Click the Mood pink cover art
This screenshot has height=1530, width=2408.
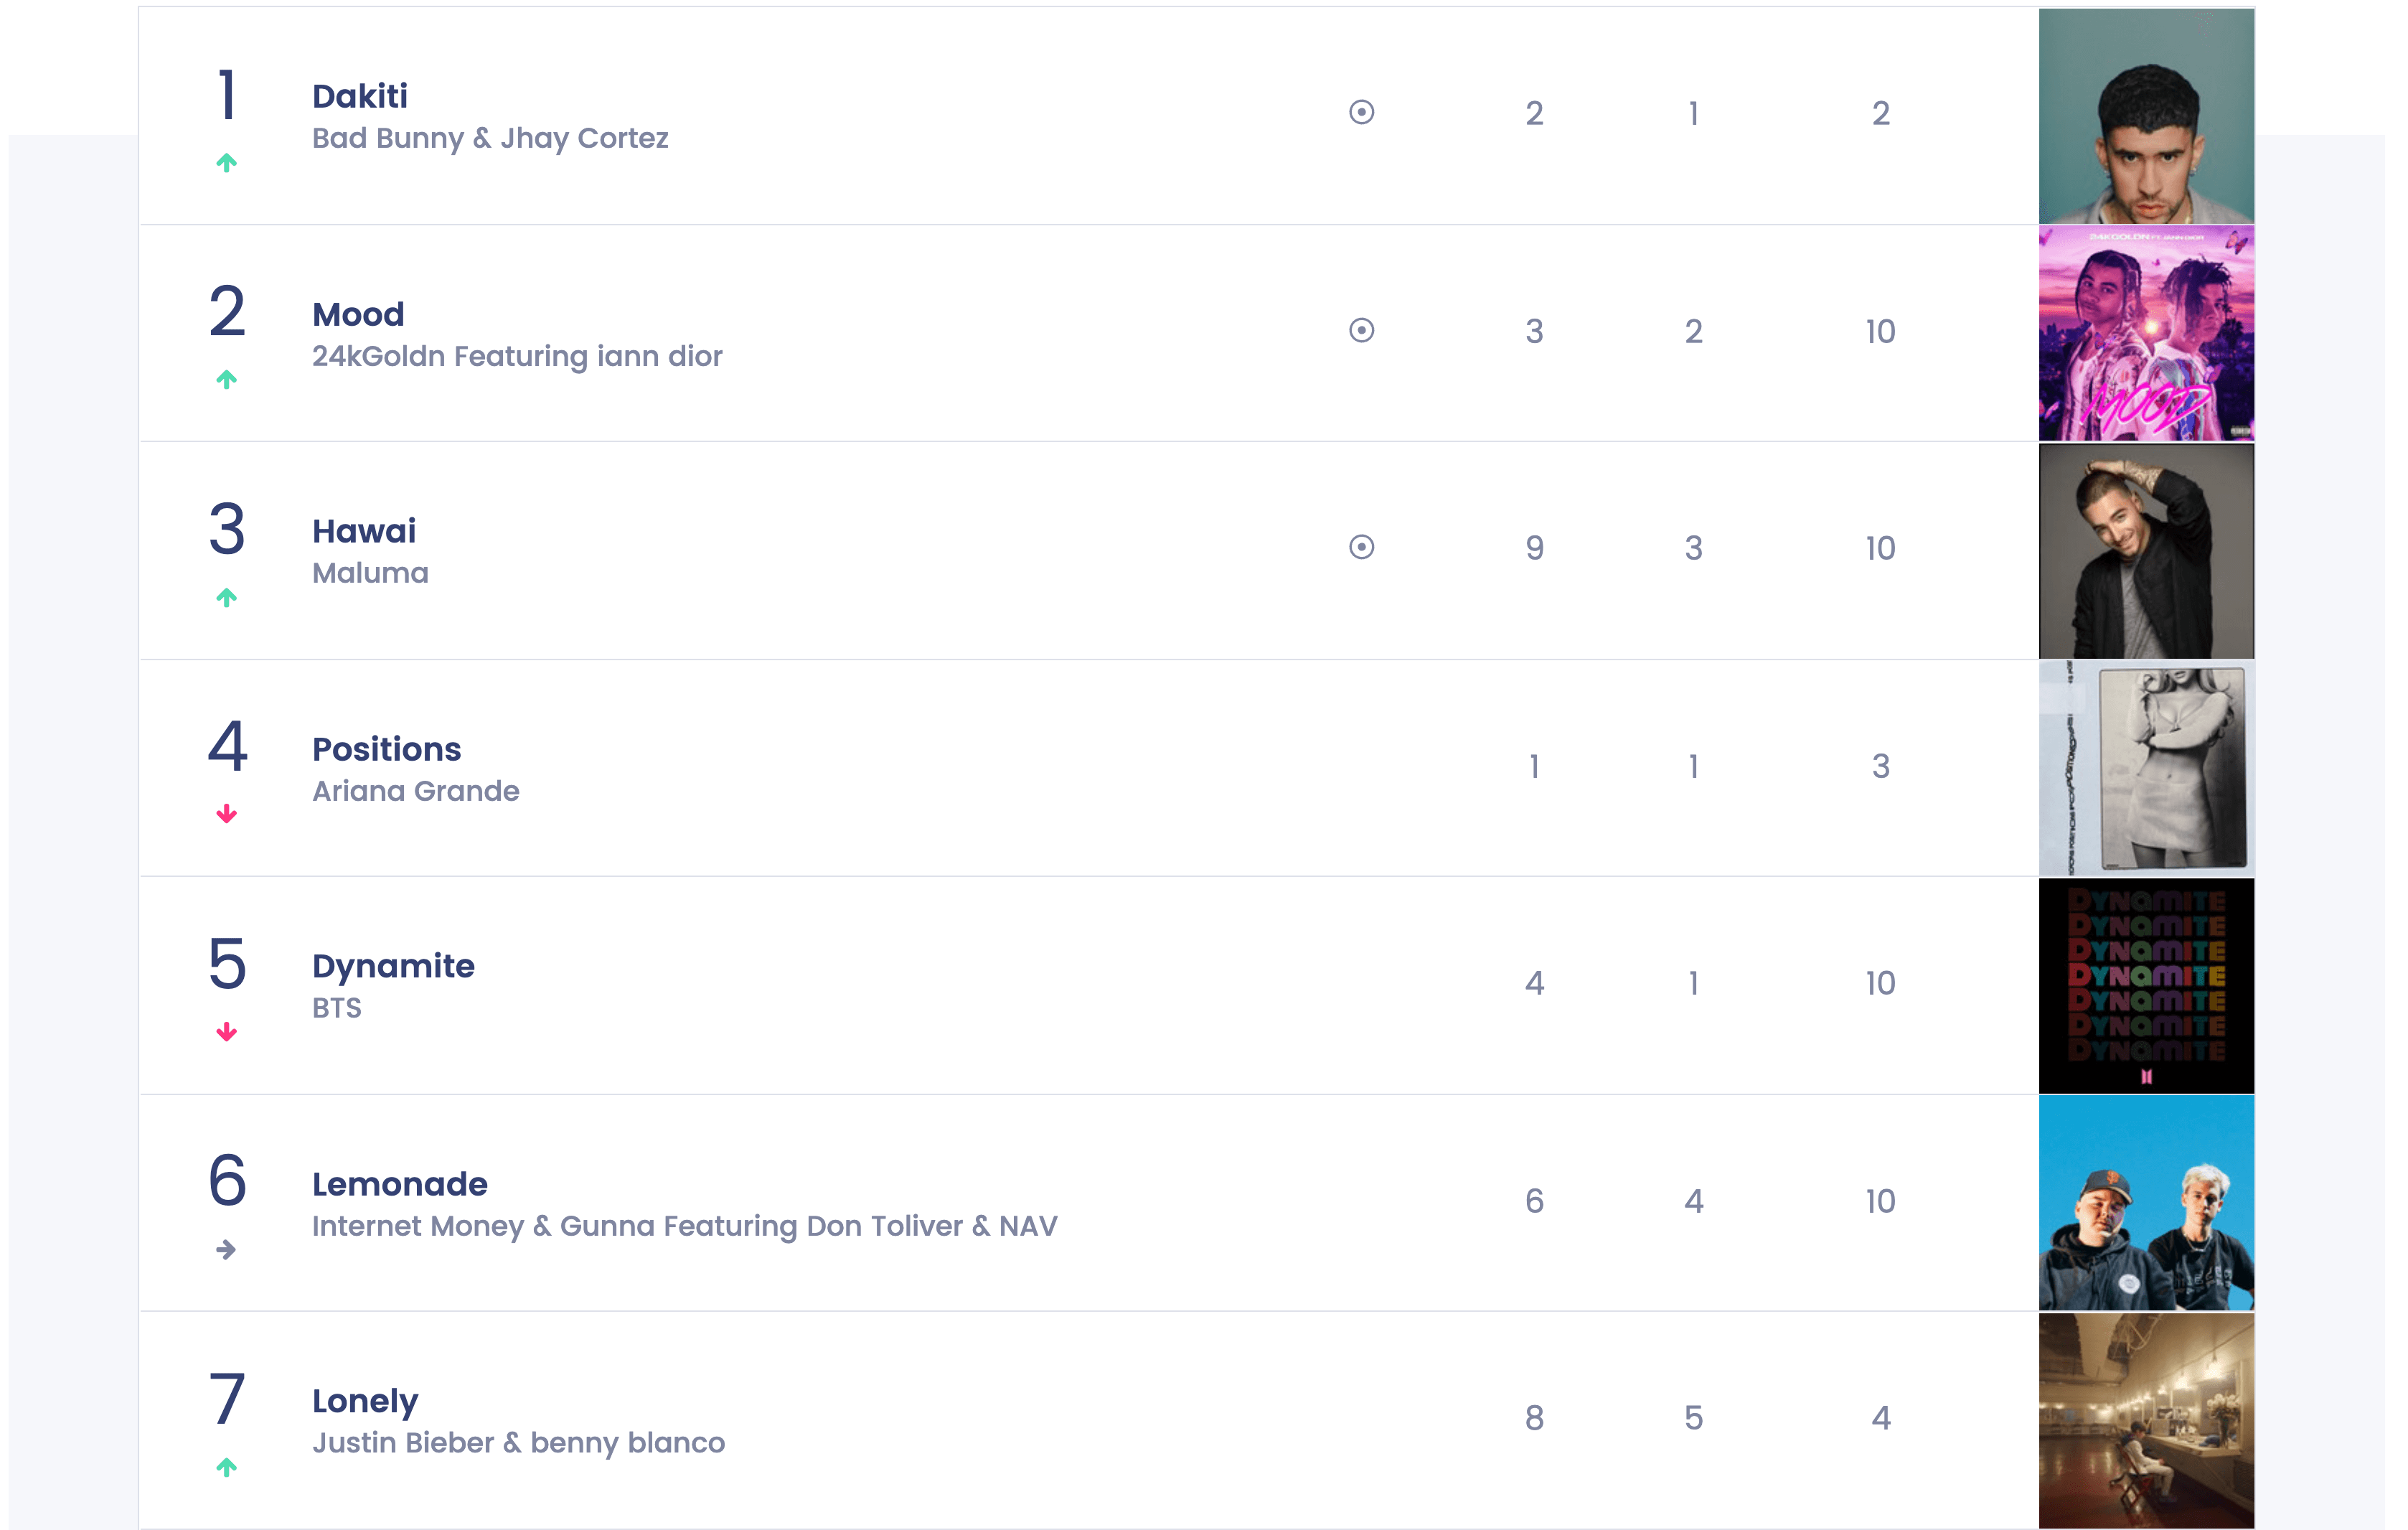(2146, 333)
